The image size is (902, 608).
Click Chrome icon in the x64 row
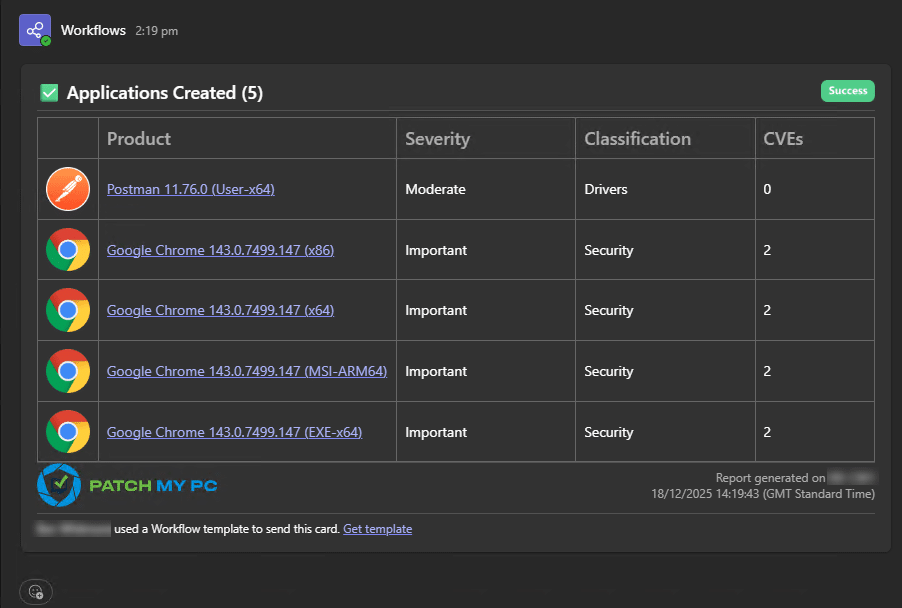click(x=68, y=311)
